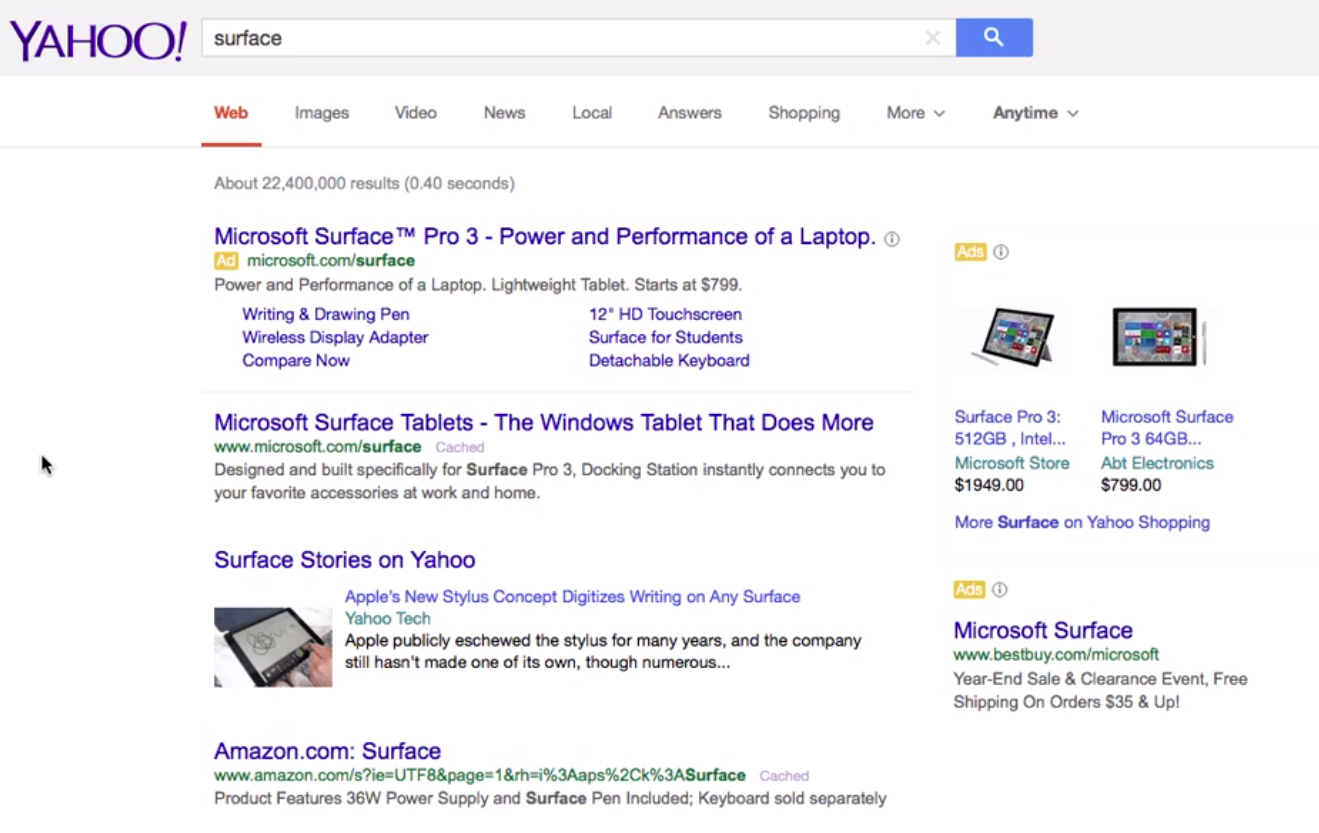Open the Anytime time filter dropdown
This screenshot has width=1319, height=833.
[x=1035, y=113]
